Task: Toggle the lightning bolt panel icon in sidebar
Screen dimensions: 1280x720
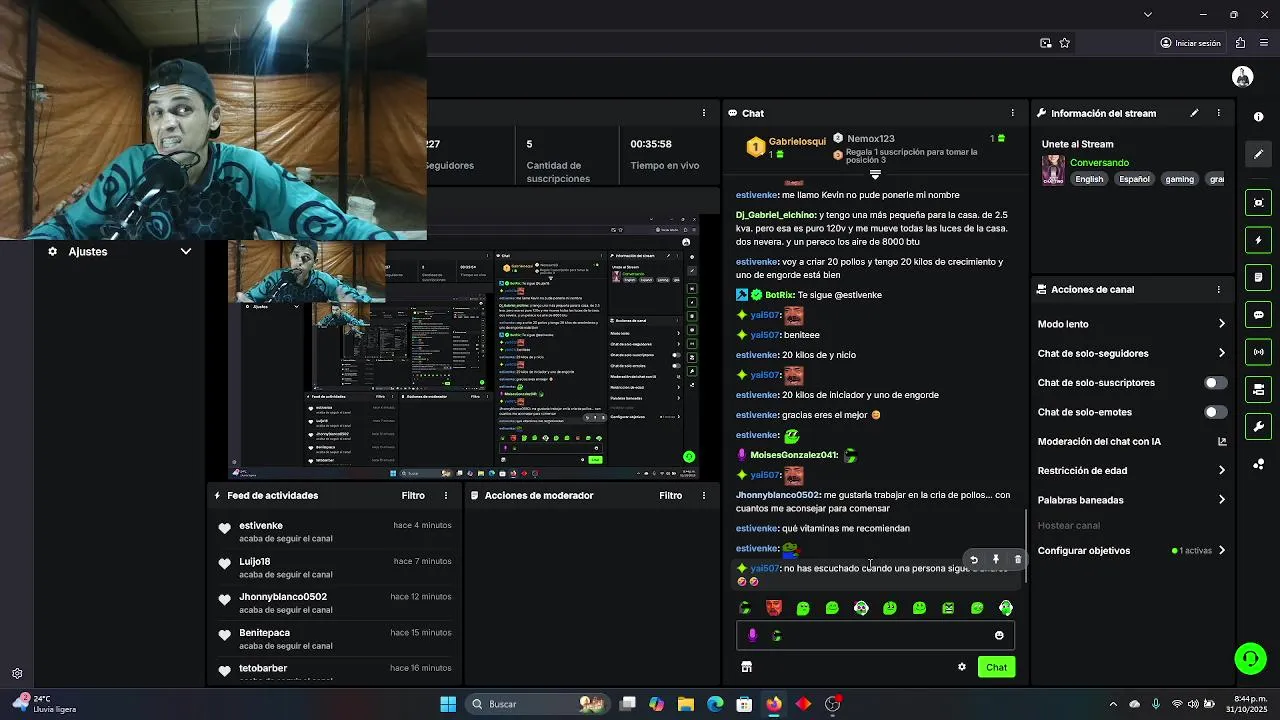Action: [1258, 240]
